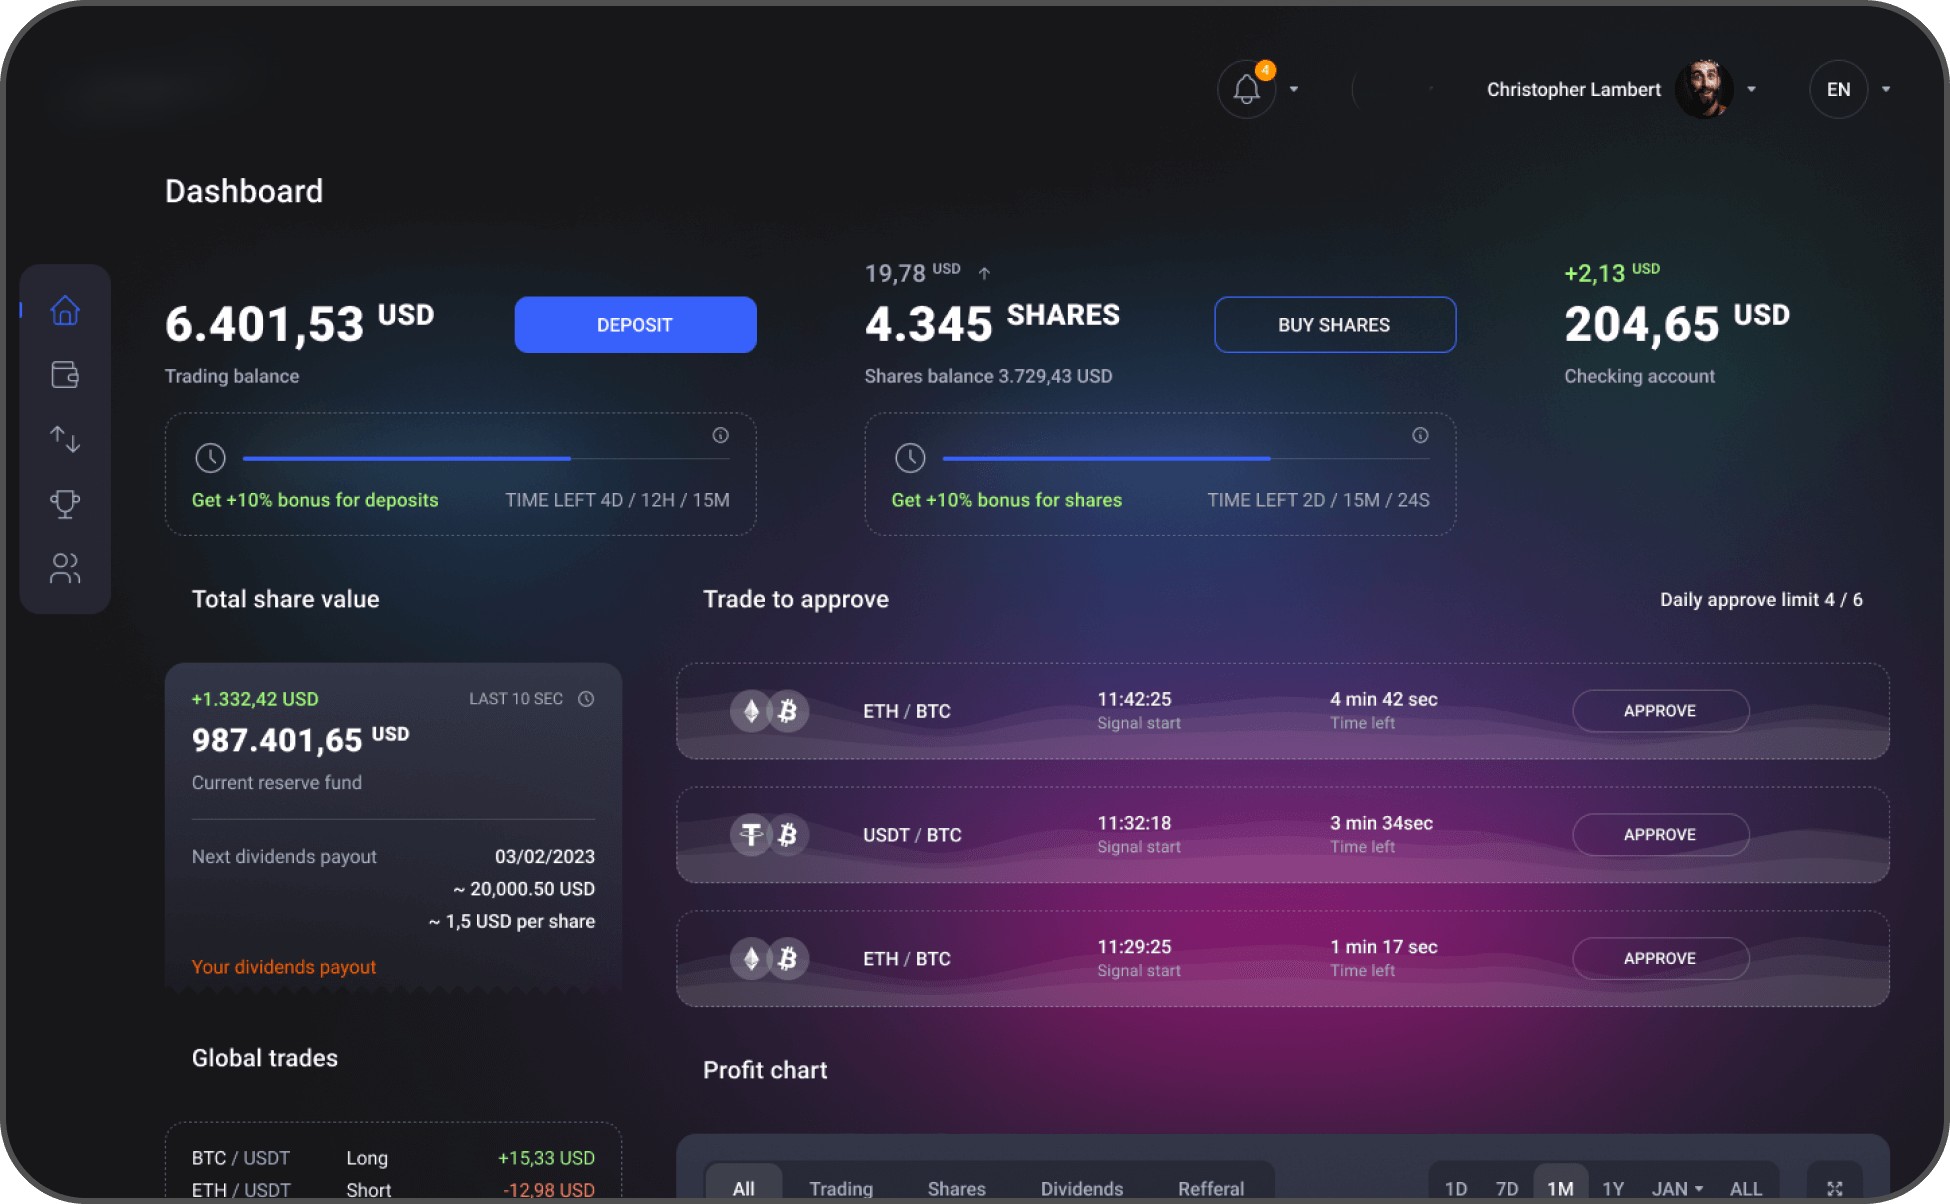
Task: Switch to the Trading chart tab
Action: (x=841, y=1188)
